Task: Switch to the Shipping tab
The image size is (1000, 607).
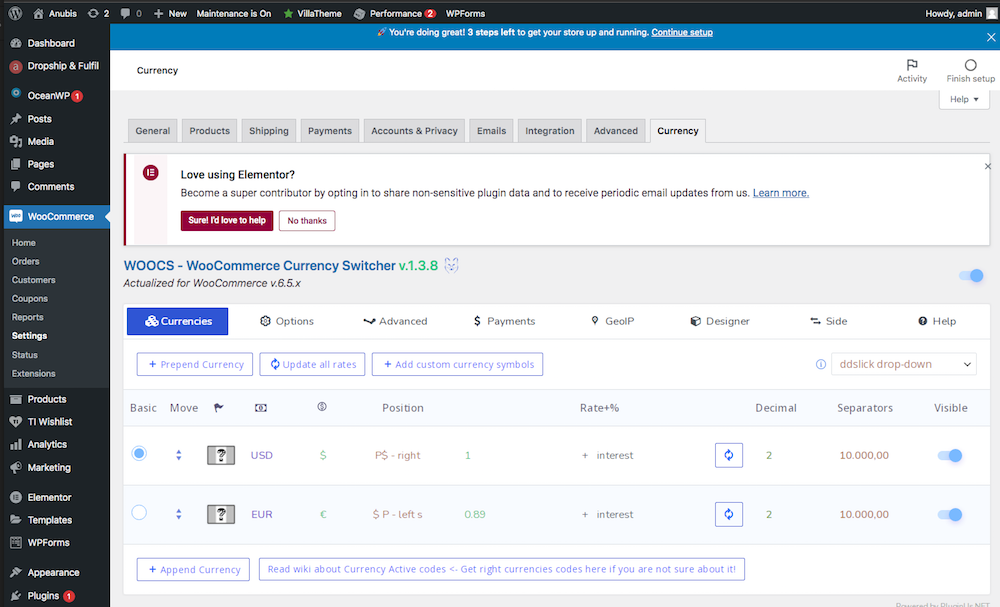Action: click(268, 131)
